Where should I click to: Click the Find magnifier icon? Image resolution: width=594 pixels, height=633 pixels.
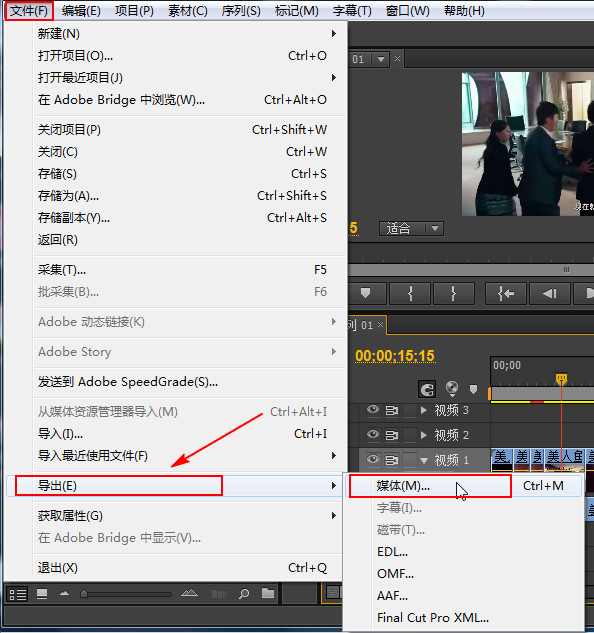(244, 594)
